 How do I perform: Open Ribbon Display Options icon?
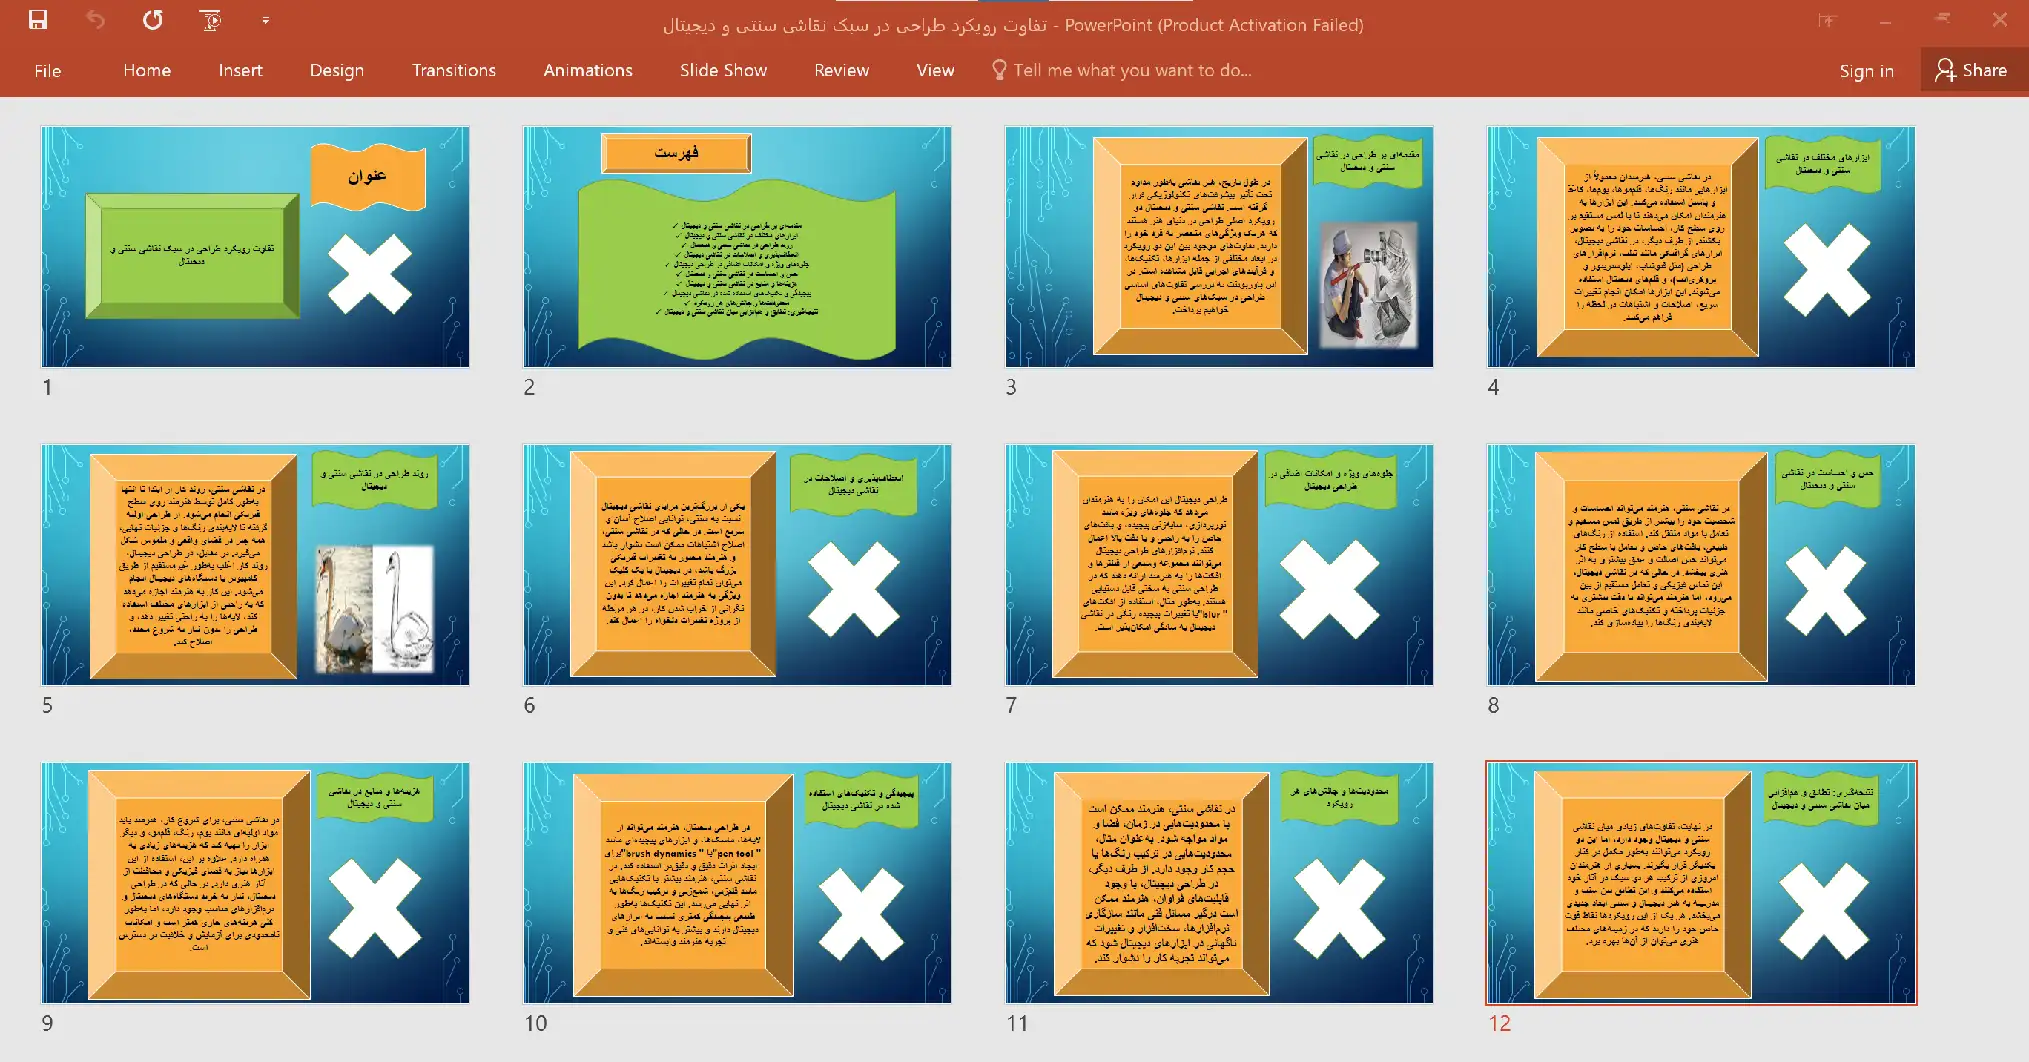pos(1827,21)
